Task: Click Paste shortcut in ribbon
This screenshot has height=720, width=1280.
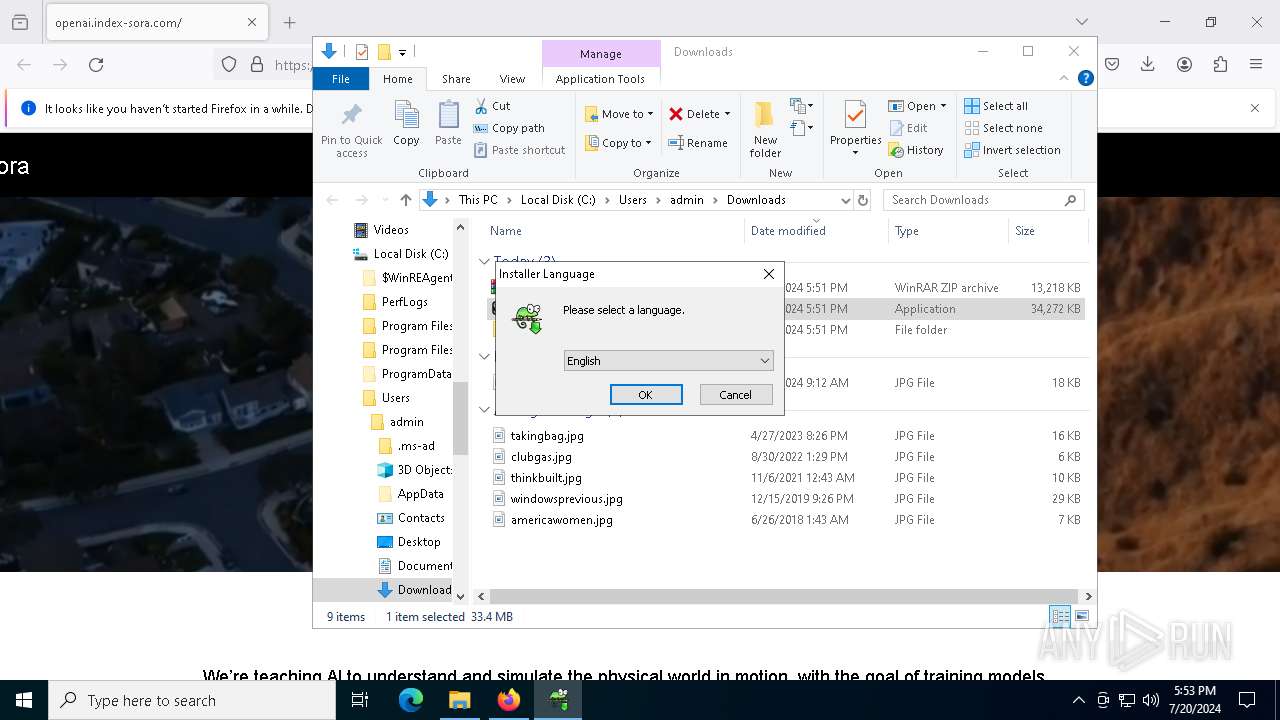Action: pyautogui.click(x=519, y=150)
